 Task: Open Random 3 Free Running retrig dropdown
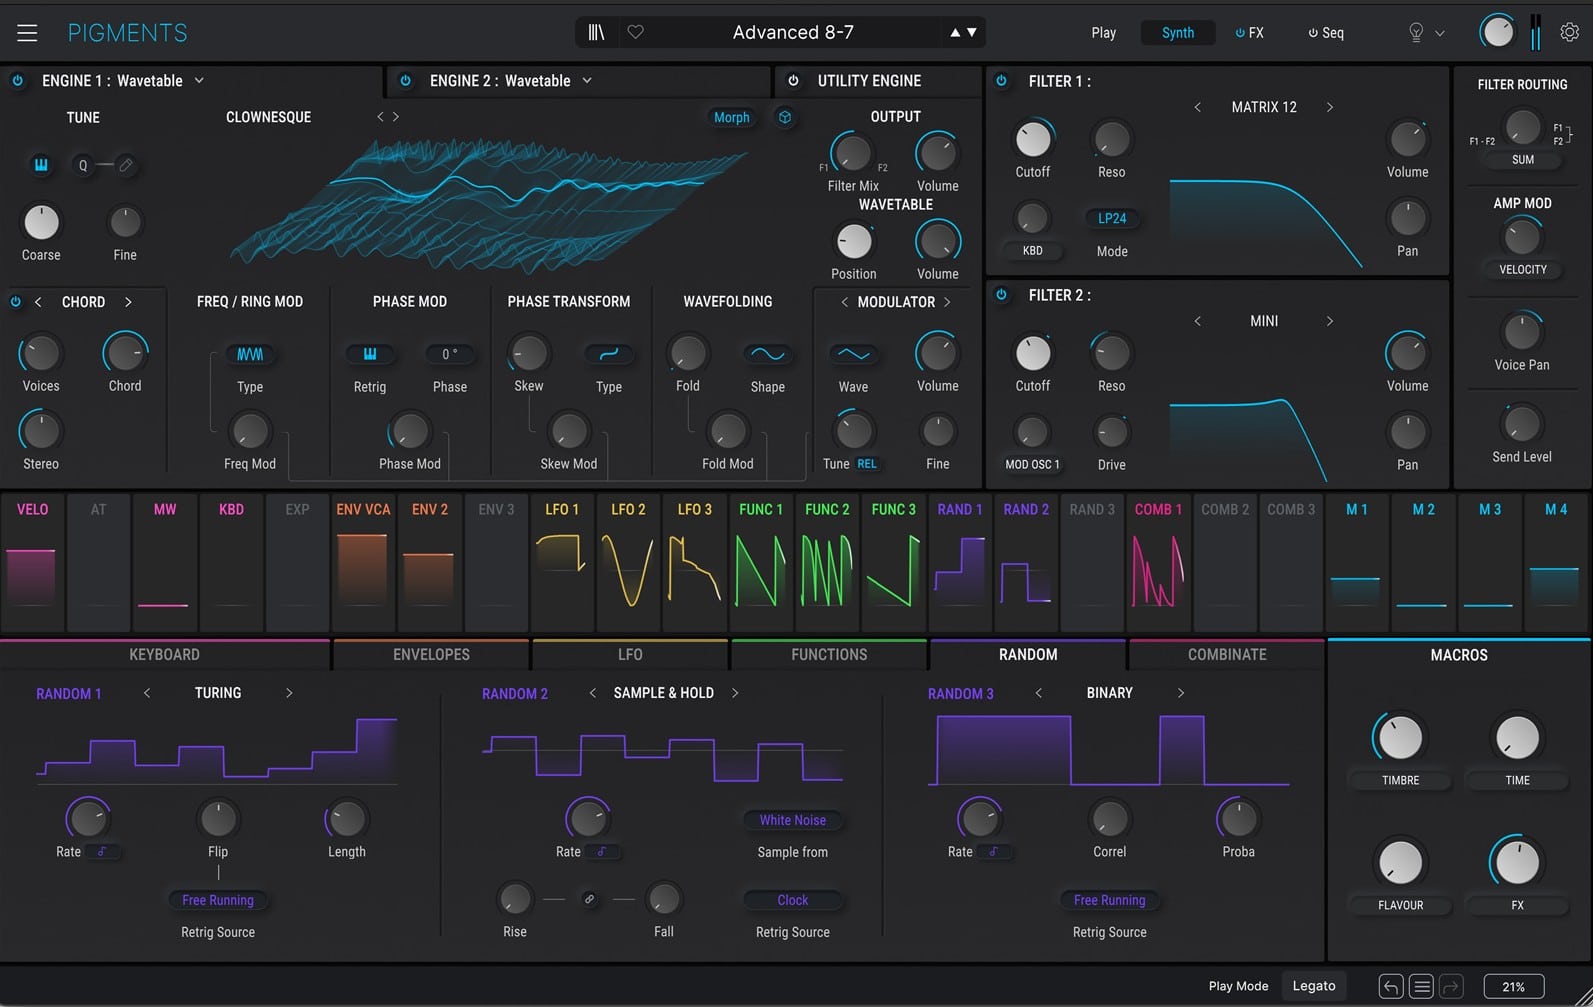(x=1109, y=900)
